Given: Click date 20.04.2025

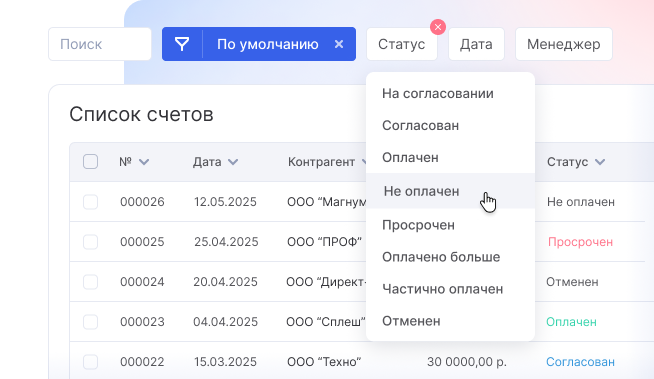Looking at the screenshot, I should coord(225,282).
